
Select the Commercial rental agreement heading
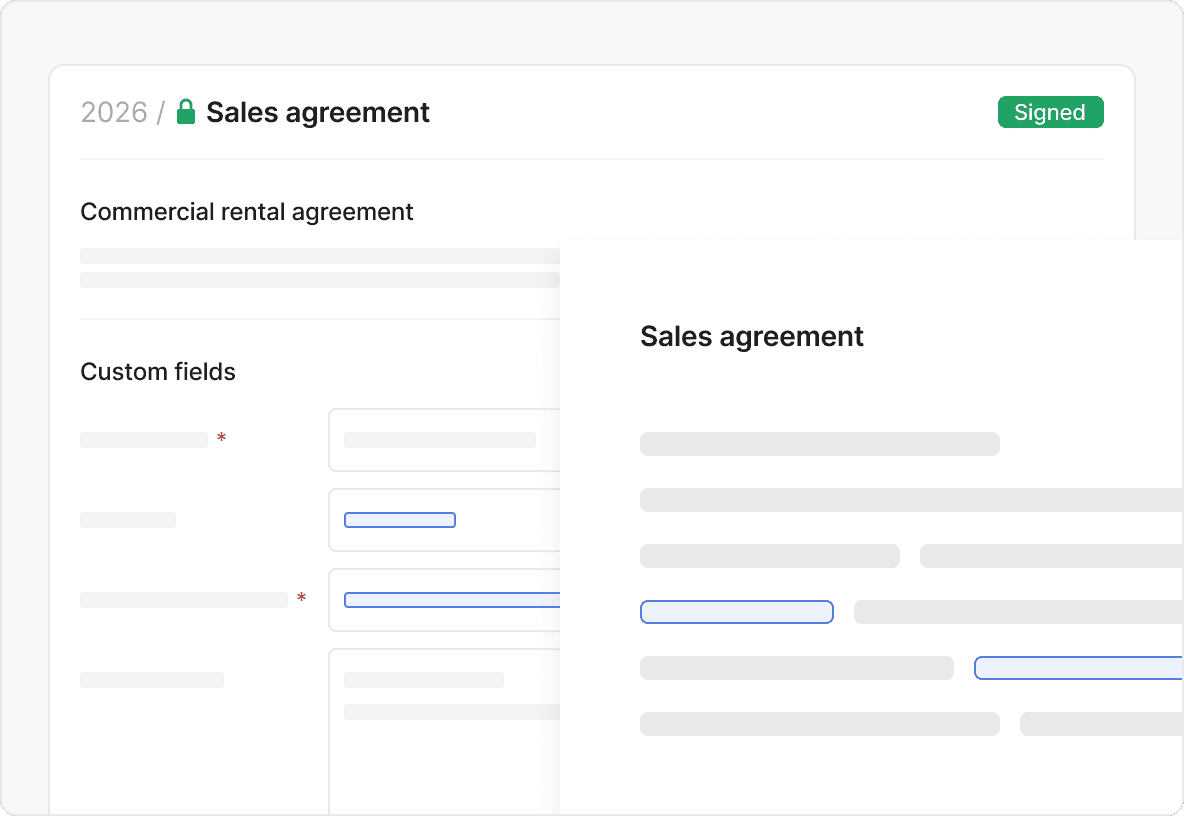[x=247, y=212]
